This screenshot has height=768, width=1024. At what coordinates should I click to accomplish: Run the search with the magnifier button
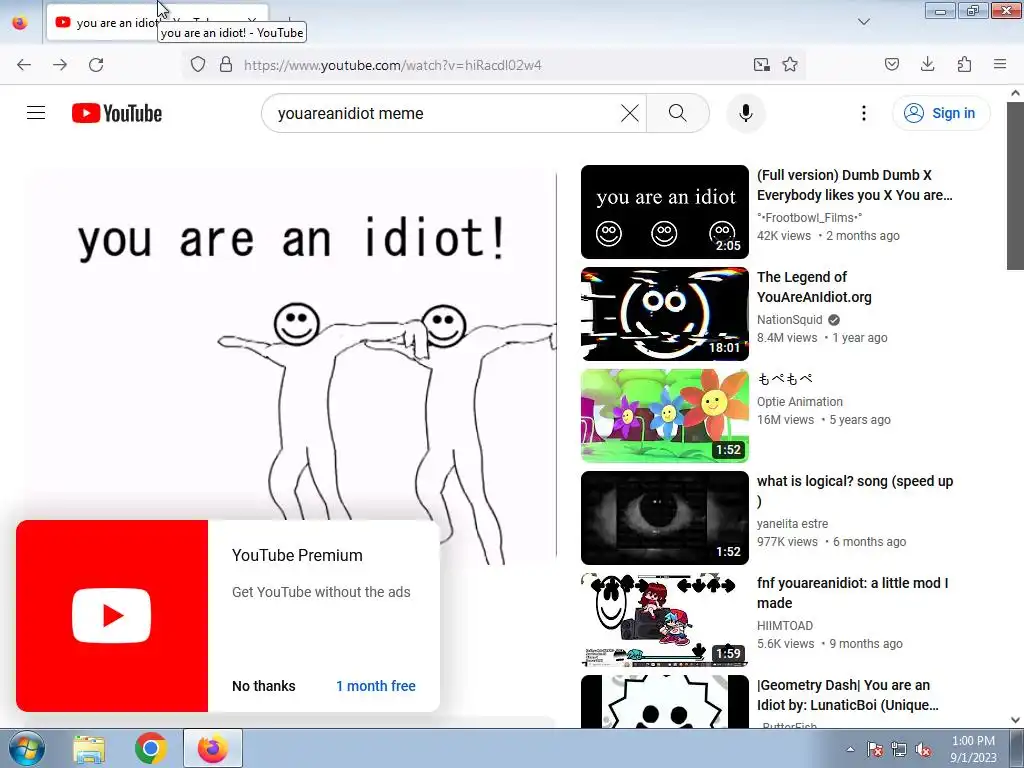tap(678, 113)
